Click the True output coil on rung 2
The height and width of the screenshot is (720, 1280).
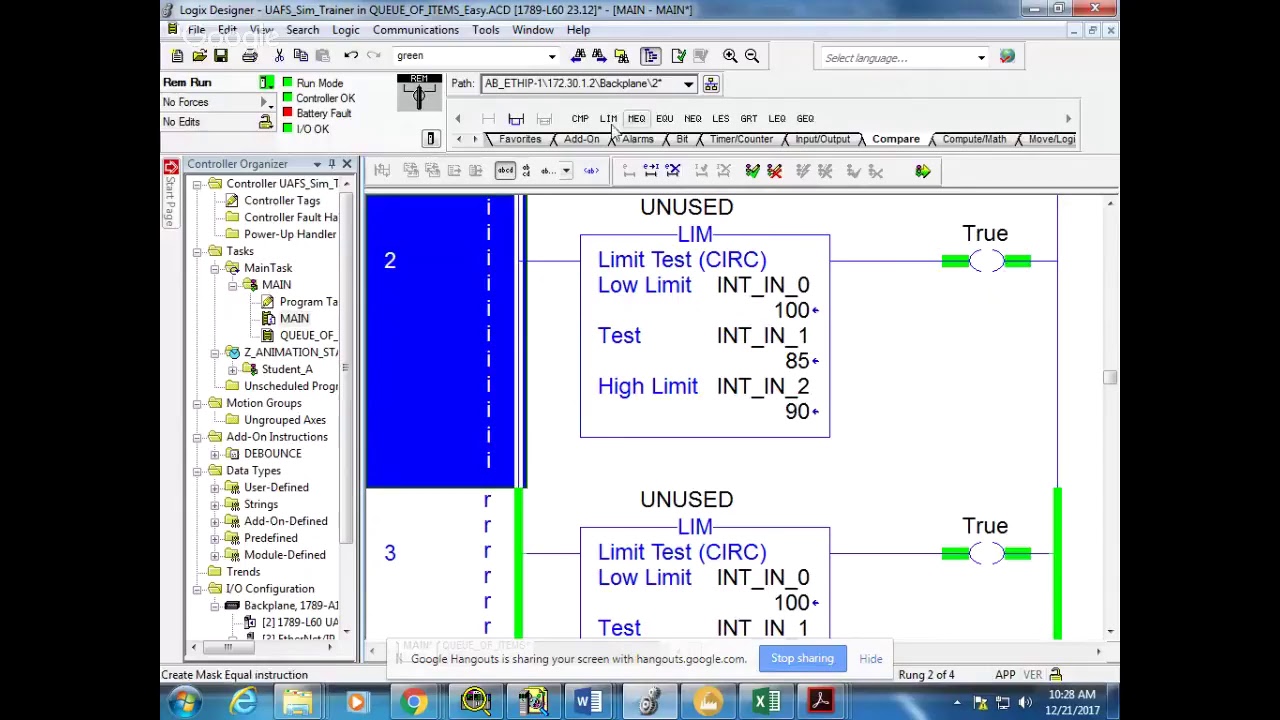click(x=986, y=261)
